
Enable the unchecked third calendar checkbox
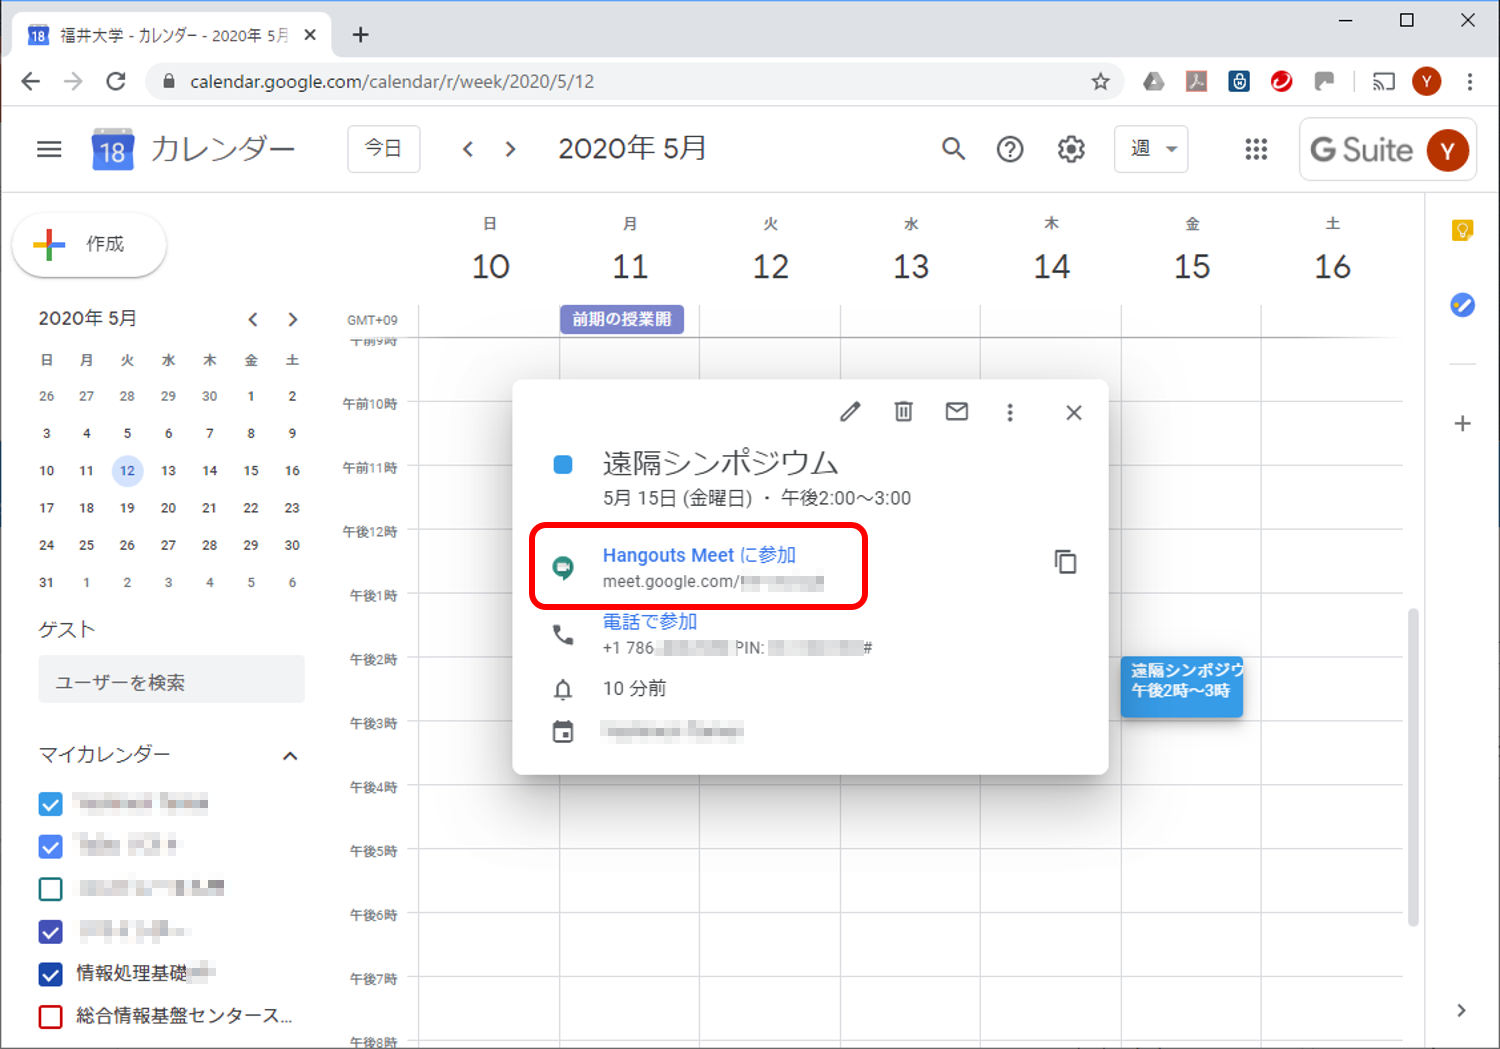pyautogui.click(x=50, y=889)
